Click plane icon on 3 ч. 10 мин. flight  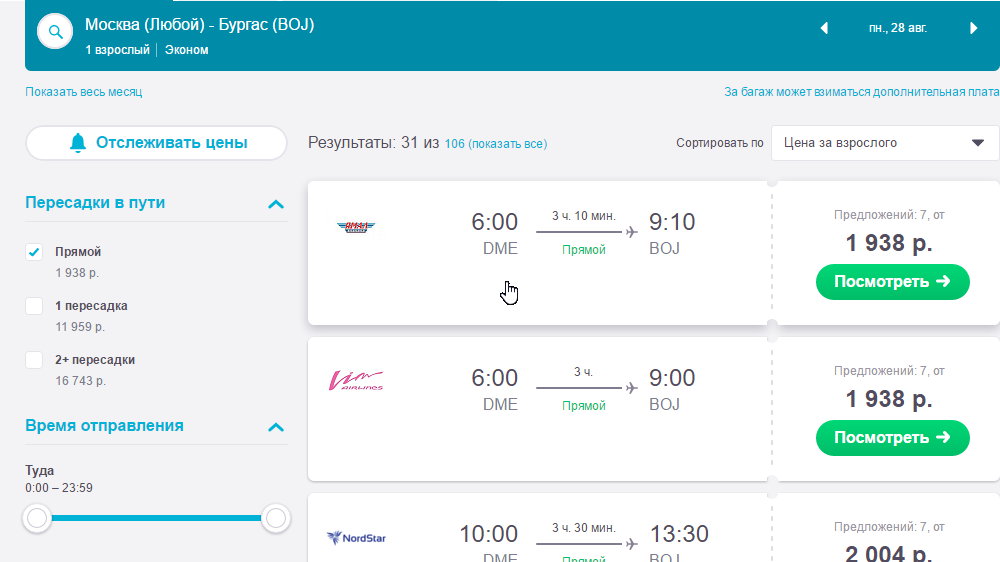(631, 232)
